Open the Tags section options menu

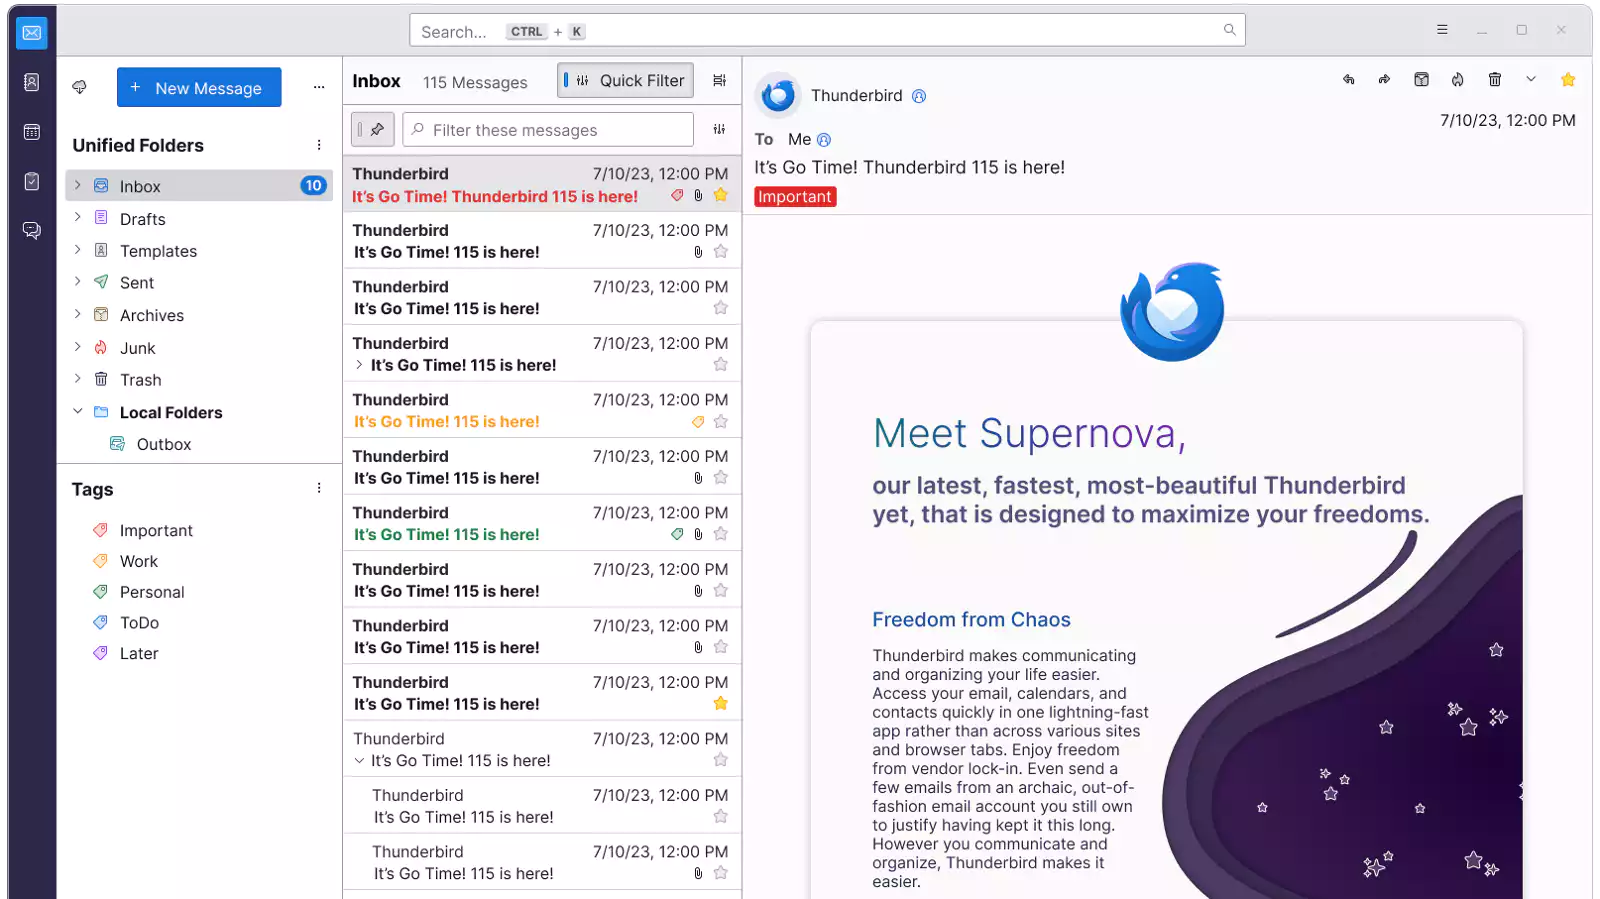coord(319,488)
